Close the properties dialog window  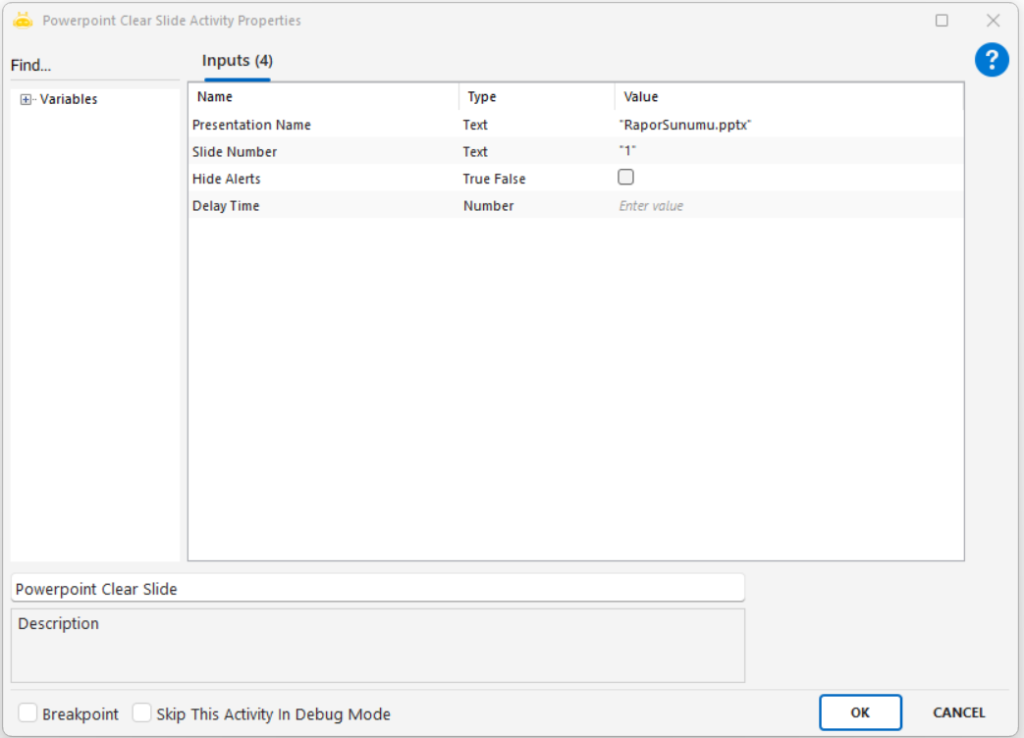coord(992,20)
